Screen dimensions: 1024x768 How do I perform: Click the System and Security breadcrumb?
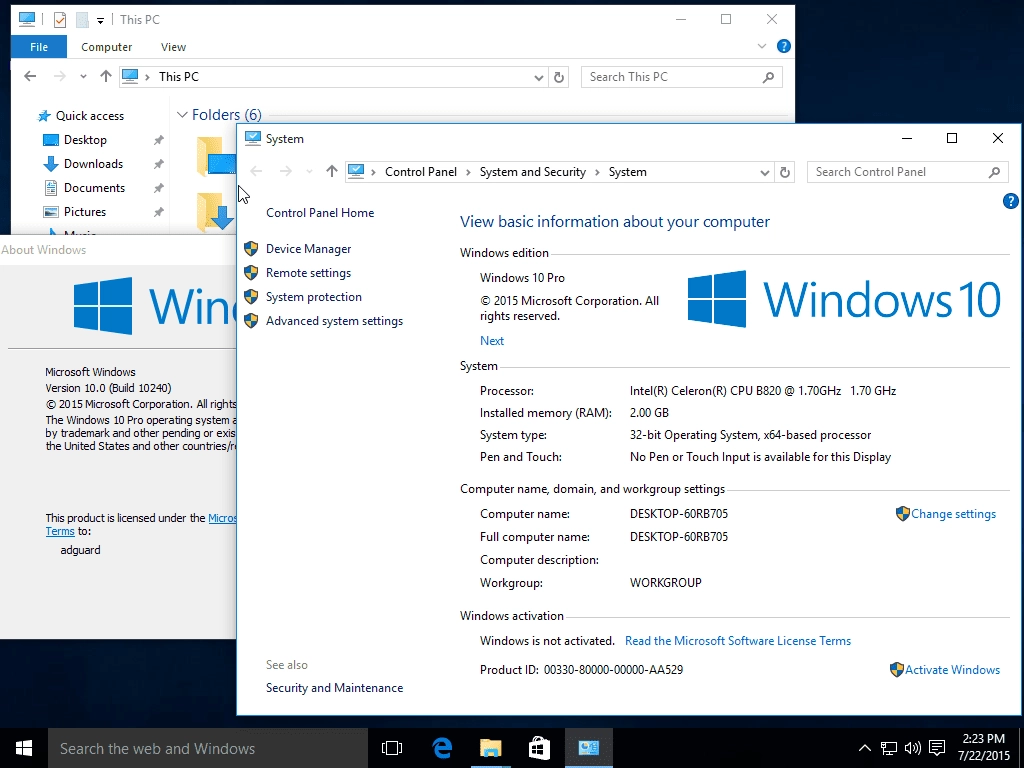pos(532,172)
